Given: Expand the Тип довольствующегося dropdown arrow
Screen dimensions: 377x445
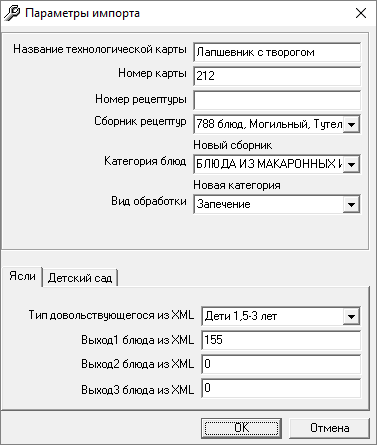Looking at the screenshot, I should click(351, 316).
